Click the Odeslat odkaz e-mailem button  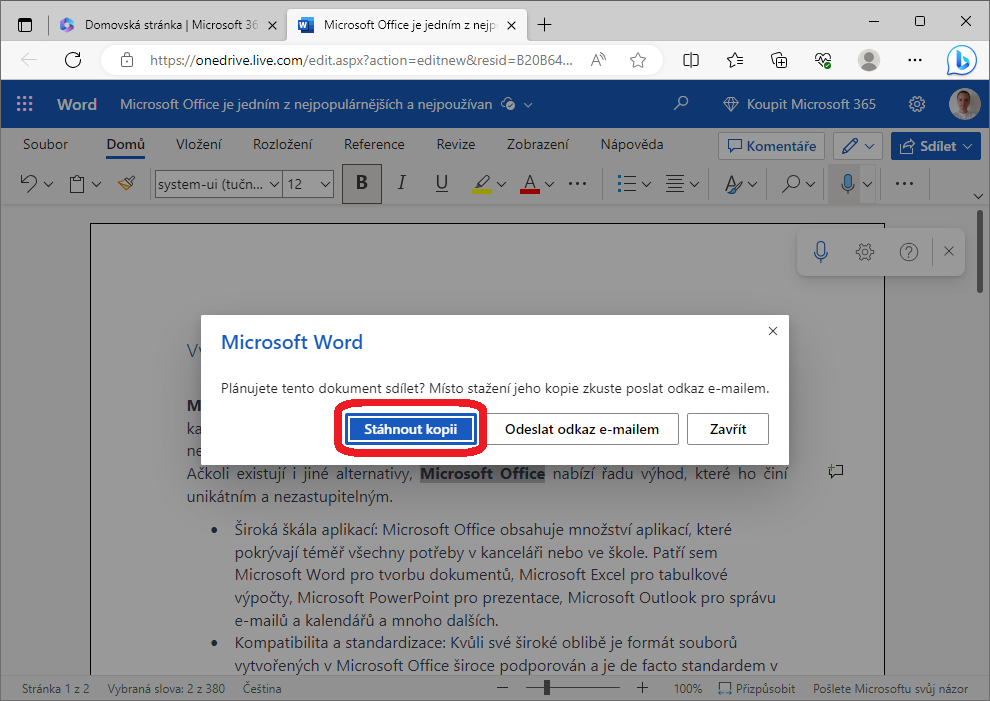[x=581, y=429]
